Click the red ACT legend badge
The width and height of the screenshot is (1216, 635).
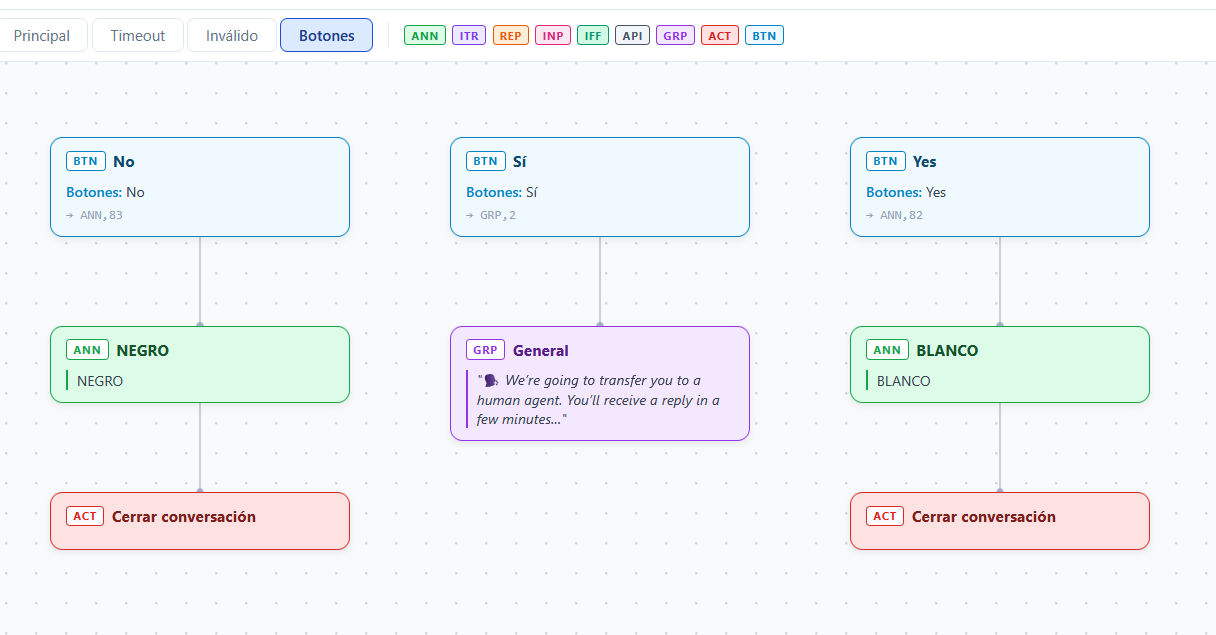(720, 36)
